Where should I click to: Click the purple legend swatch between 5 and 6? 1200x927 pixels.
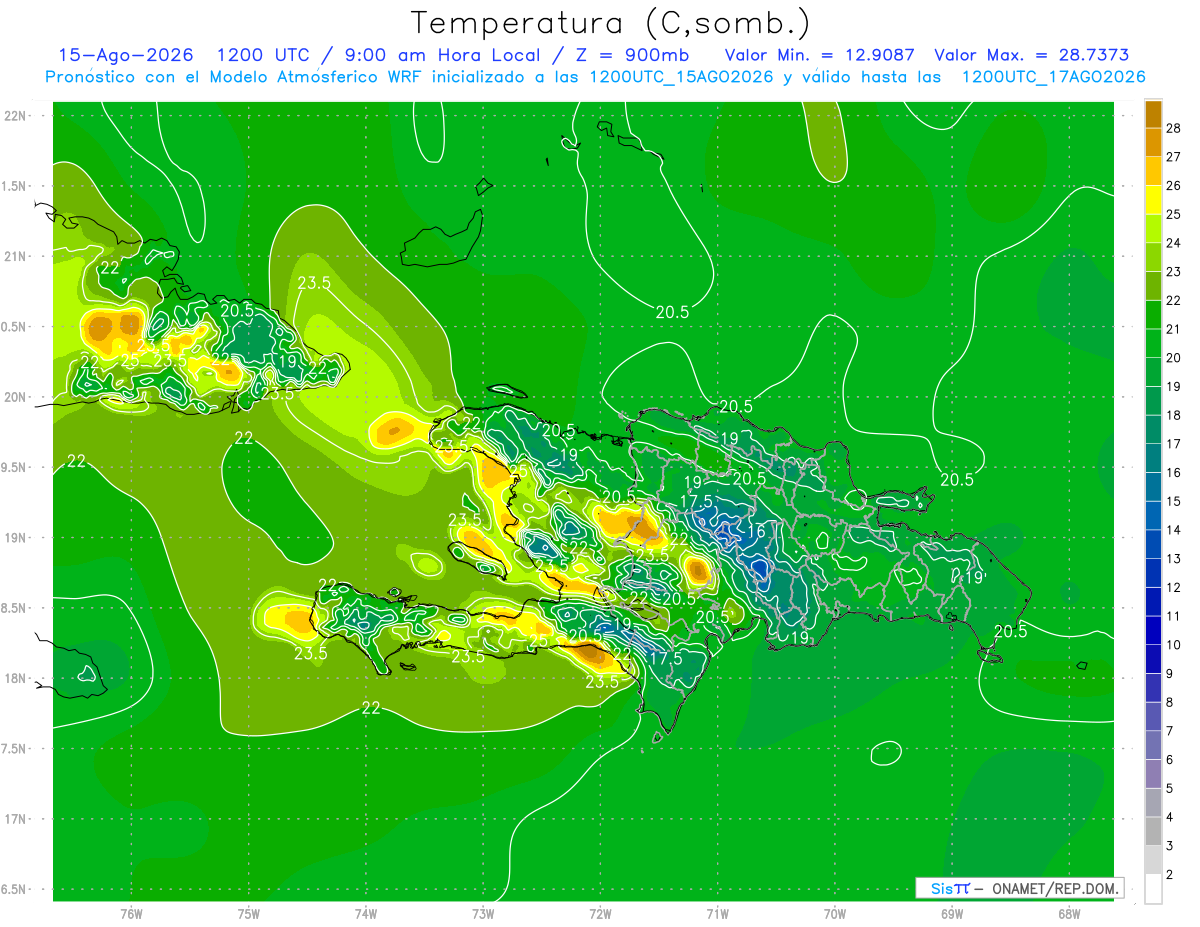[x=1153, y=773]
